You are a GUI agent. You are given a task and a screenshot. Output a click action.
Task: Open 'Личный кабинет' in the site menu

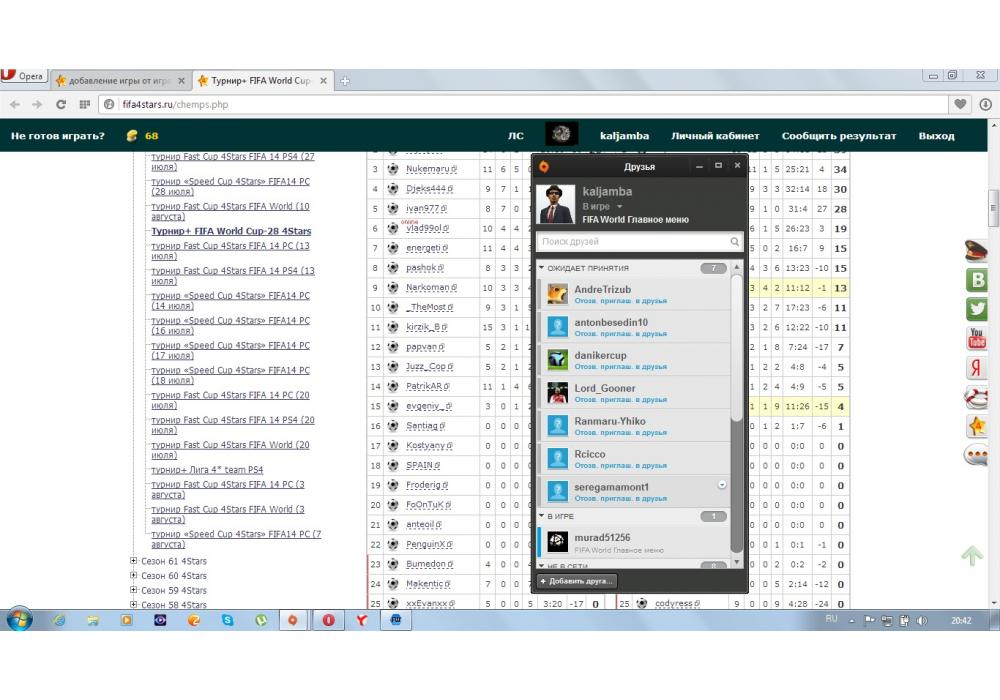(x=715, y=136)
